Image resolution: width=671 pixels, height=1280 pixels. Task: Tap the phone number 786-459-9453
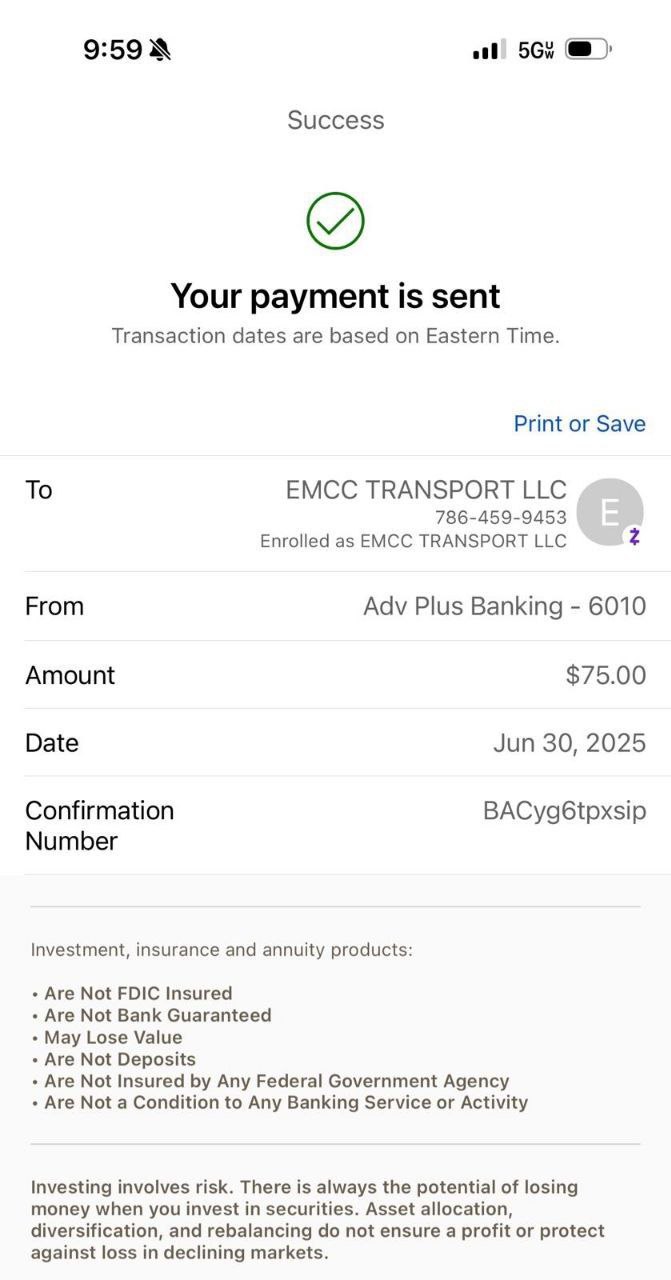500,517
